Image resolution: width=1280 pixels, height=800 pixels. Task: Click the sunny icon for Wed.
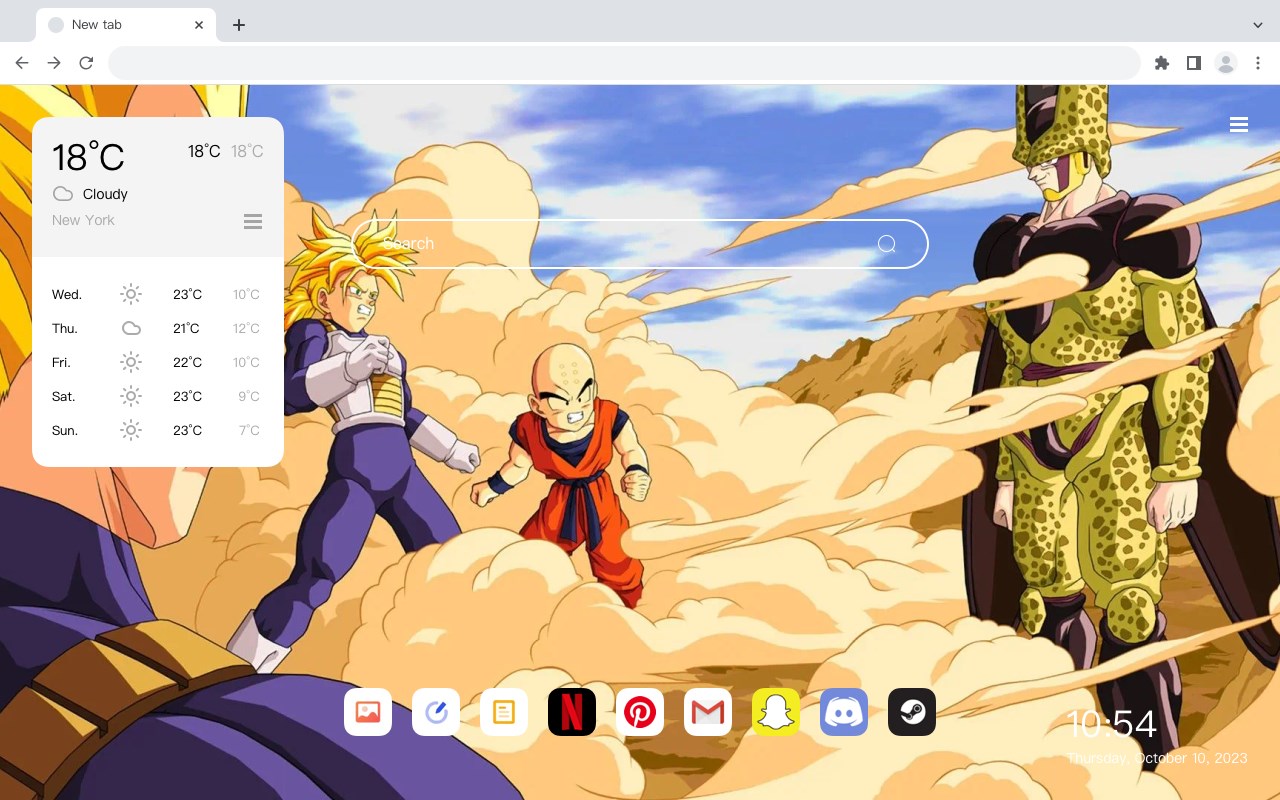(131, 294)
